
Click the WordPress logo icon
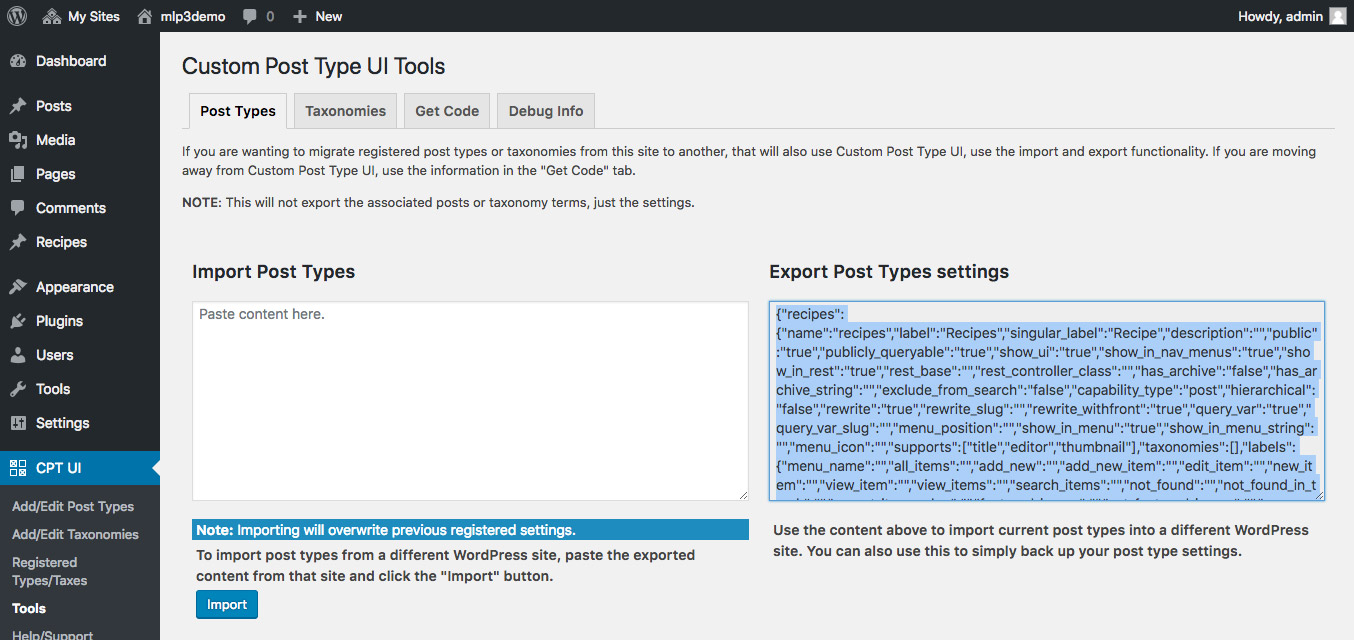(17, 16)
